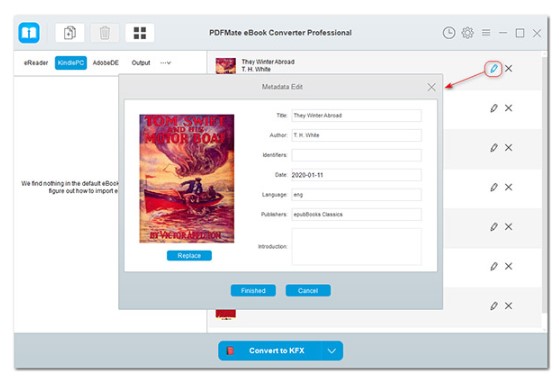
Task: Switch to grid view icon
Action: (x=140, y=33)
